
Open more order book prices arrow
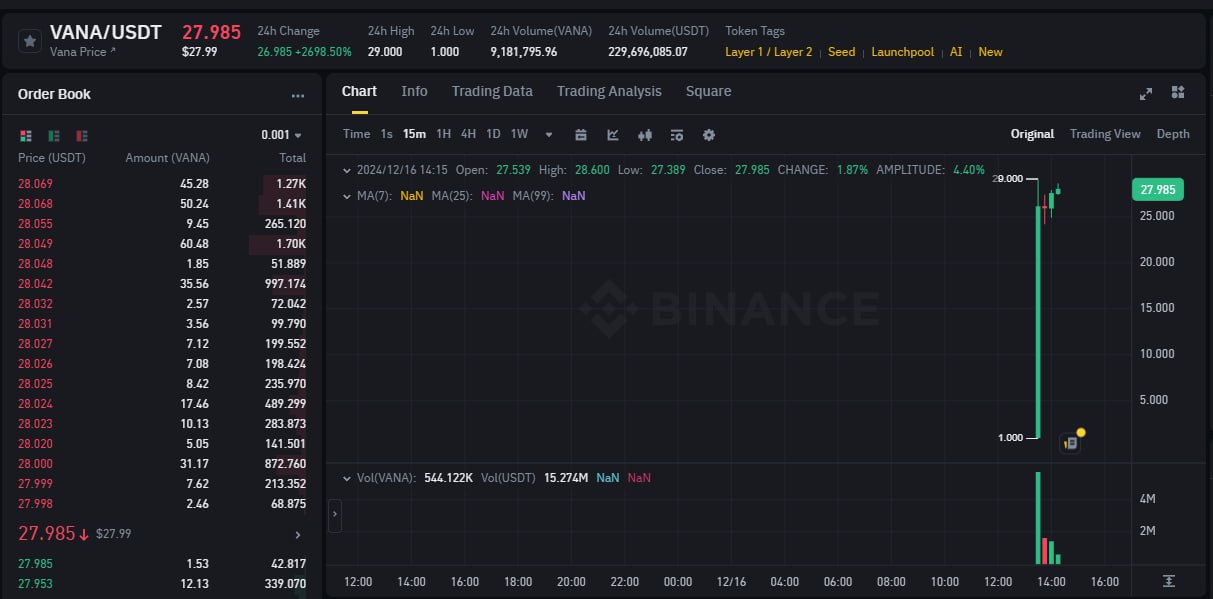tap(297, 535)
